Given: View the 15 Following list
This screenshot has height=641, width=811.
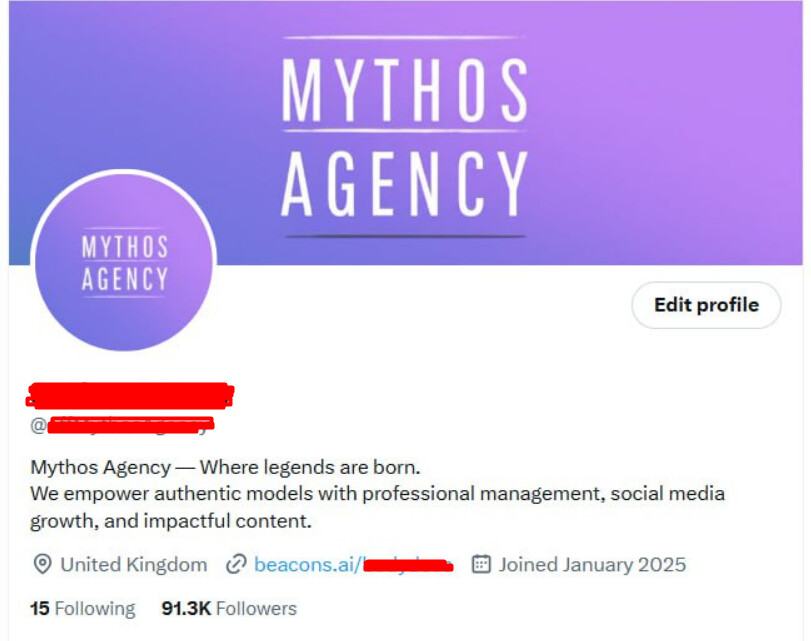Looking at the screenshot, I should (83, 608).
